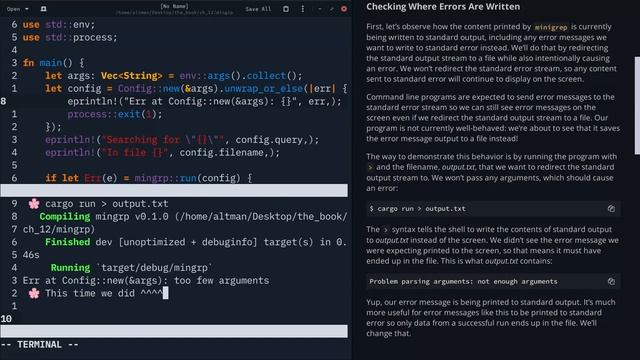Copy the 'Problem parsing arguments' code block

pos(611,281)
